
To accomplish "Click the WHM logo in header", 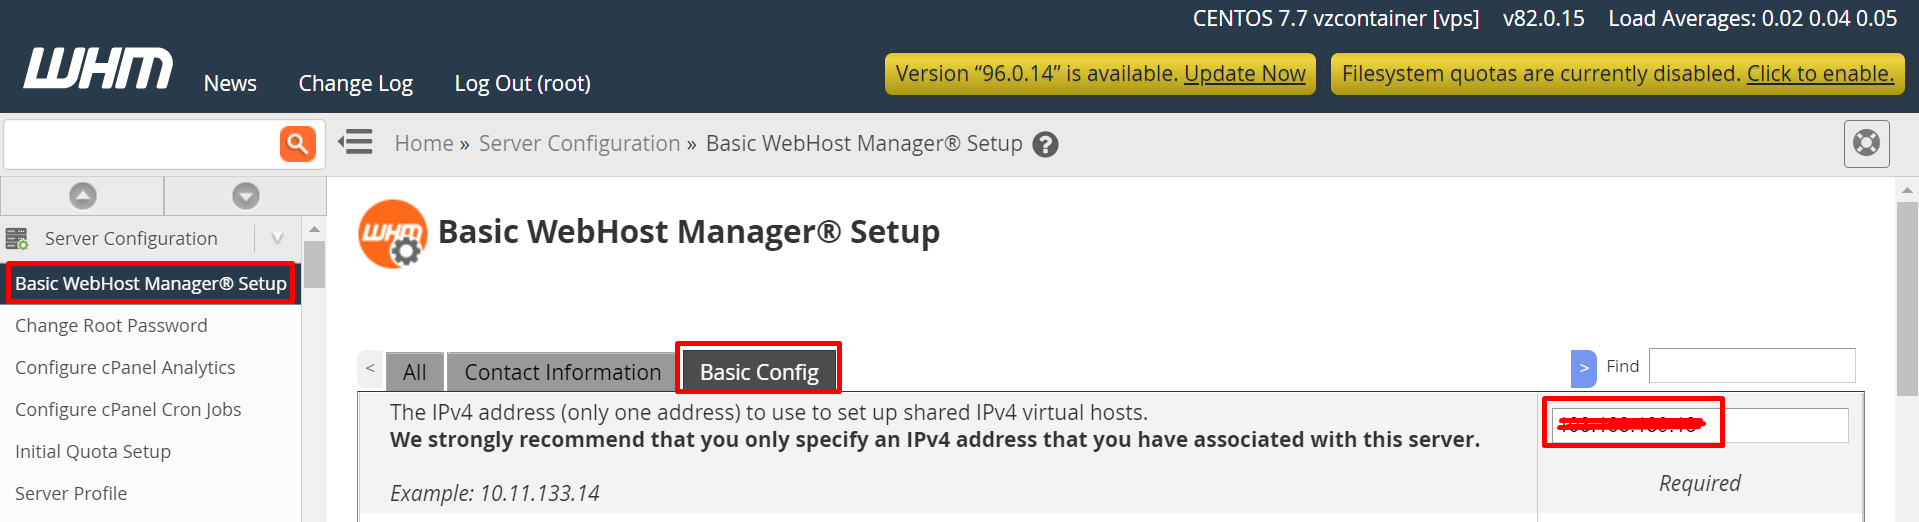I will click(x=98, y=68).
